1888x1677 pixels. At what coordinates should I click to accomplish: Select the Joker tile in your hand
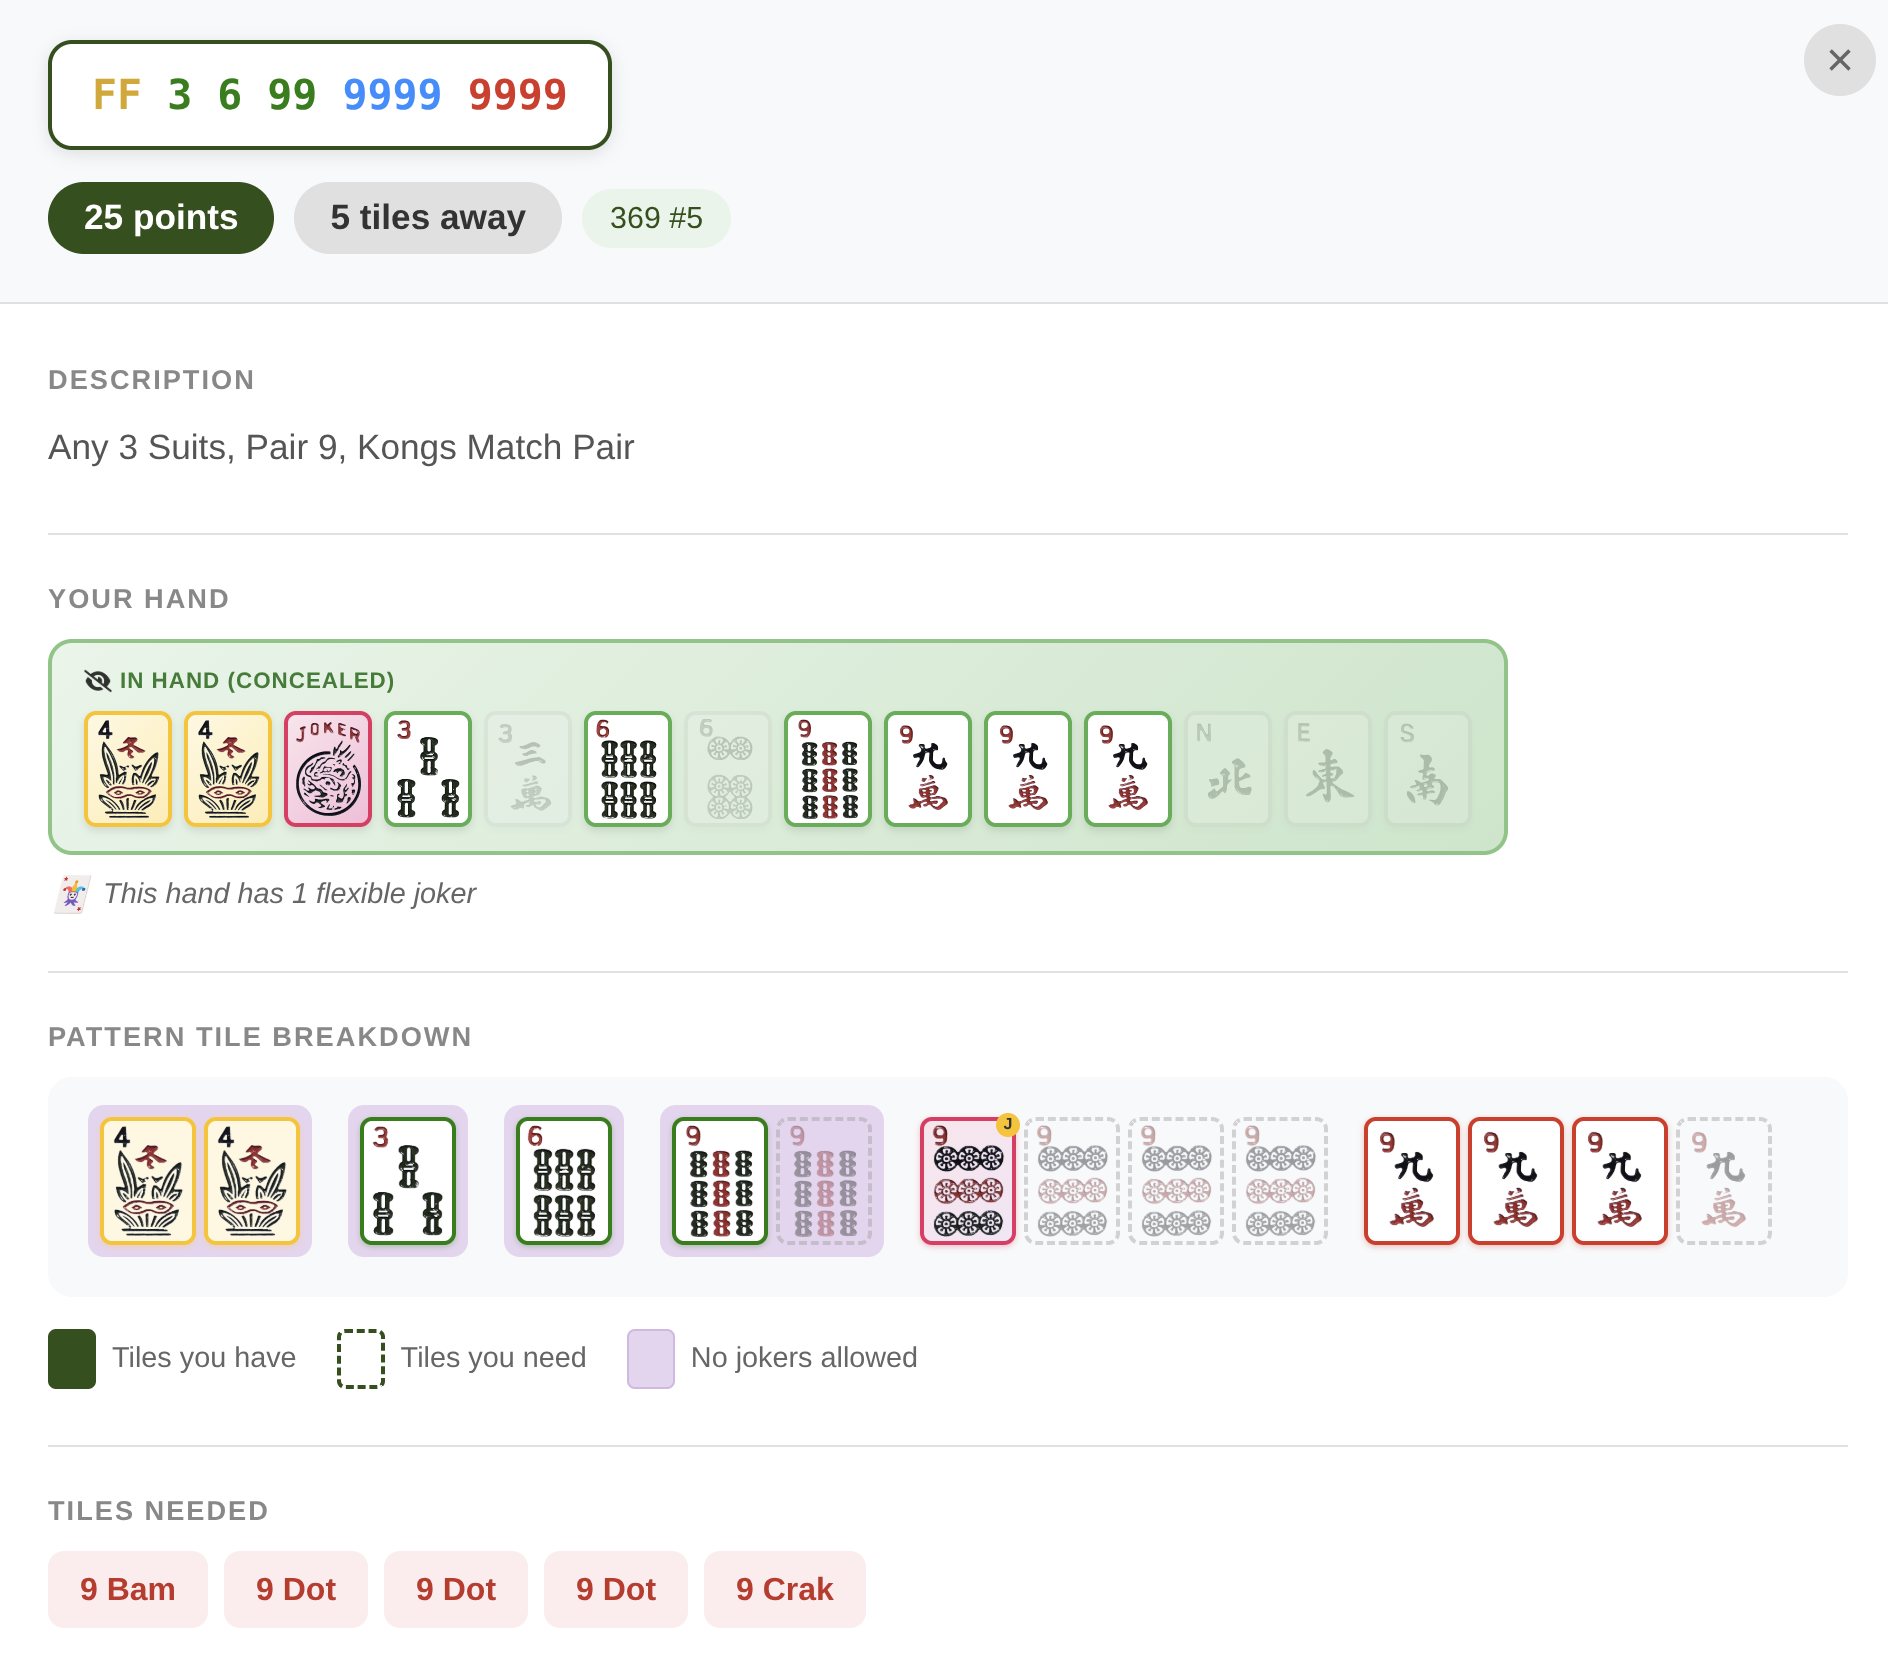coord(327,768)
